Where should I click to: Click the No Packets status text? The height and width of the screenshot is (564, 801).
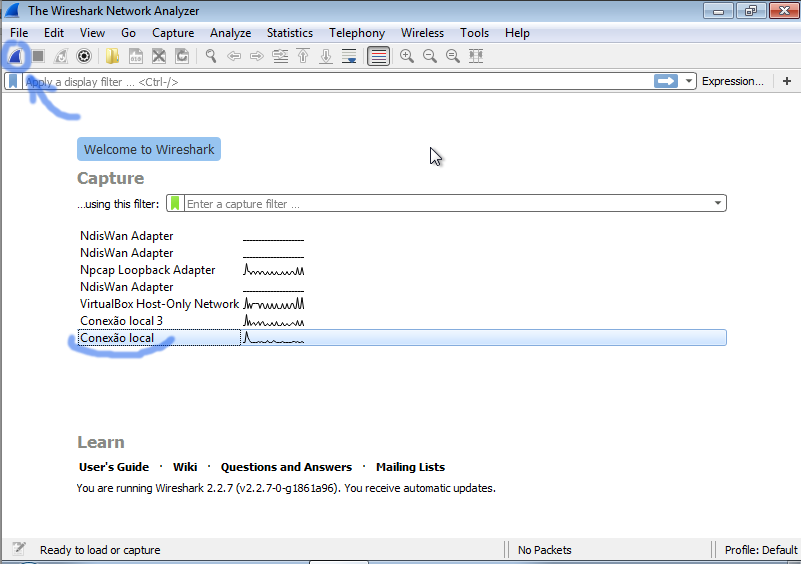(545, 550)
